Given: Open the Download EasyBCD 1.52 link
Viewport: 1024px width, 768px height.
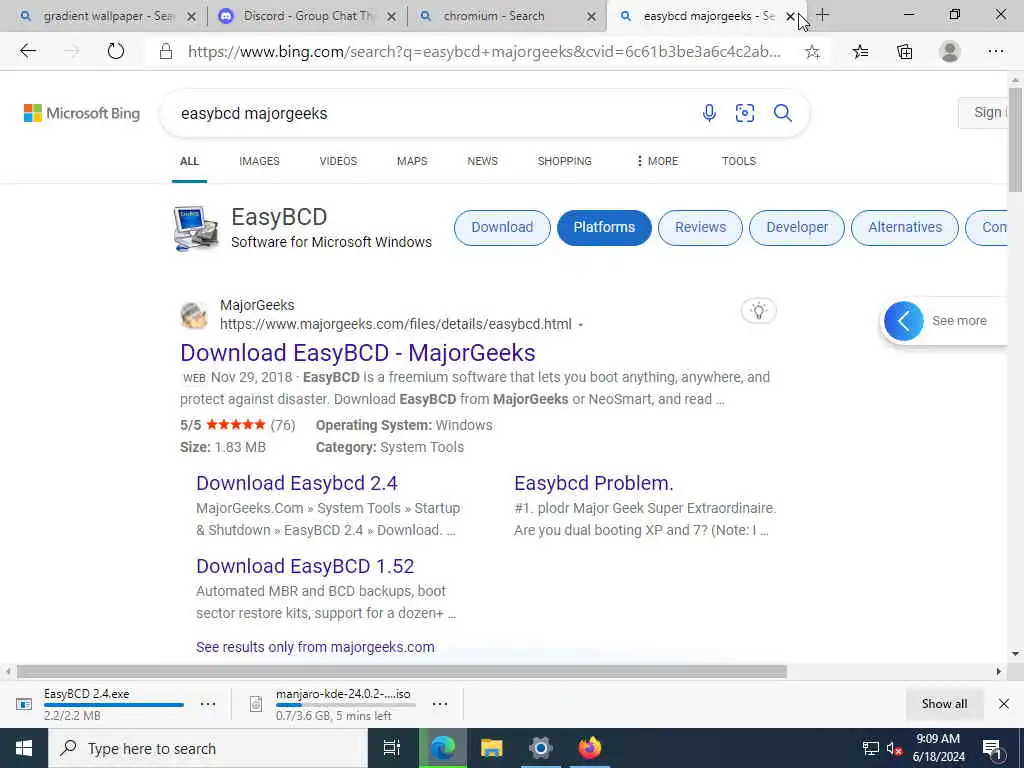Looking at the screenshot, I should pos(305,566).
